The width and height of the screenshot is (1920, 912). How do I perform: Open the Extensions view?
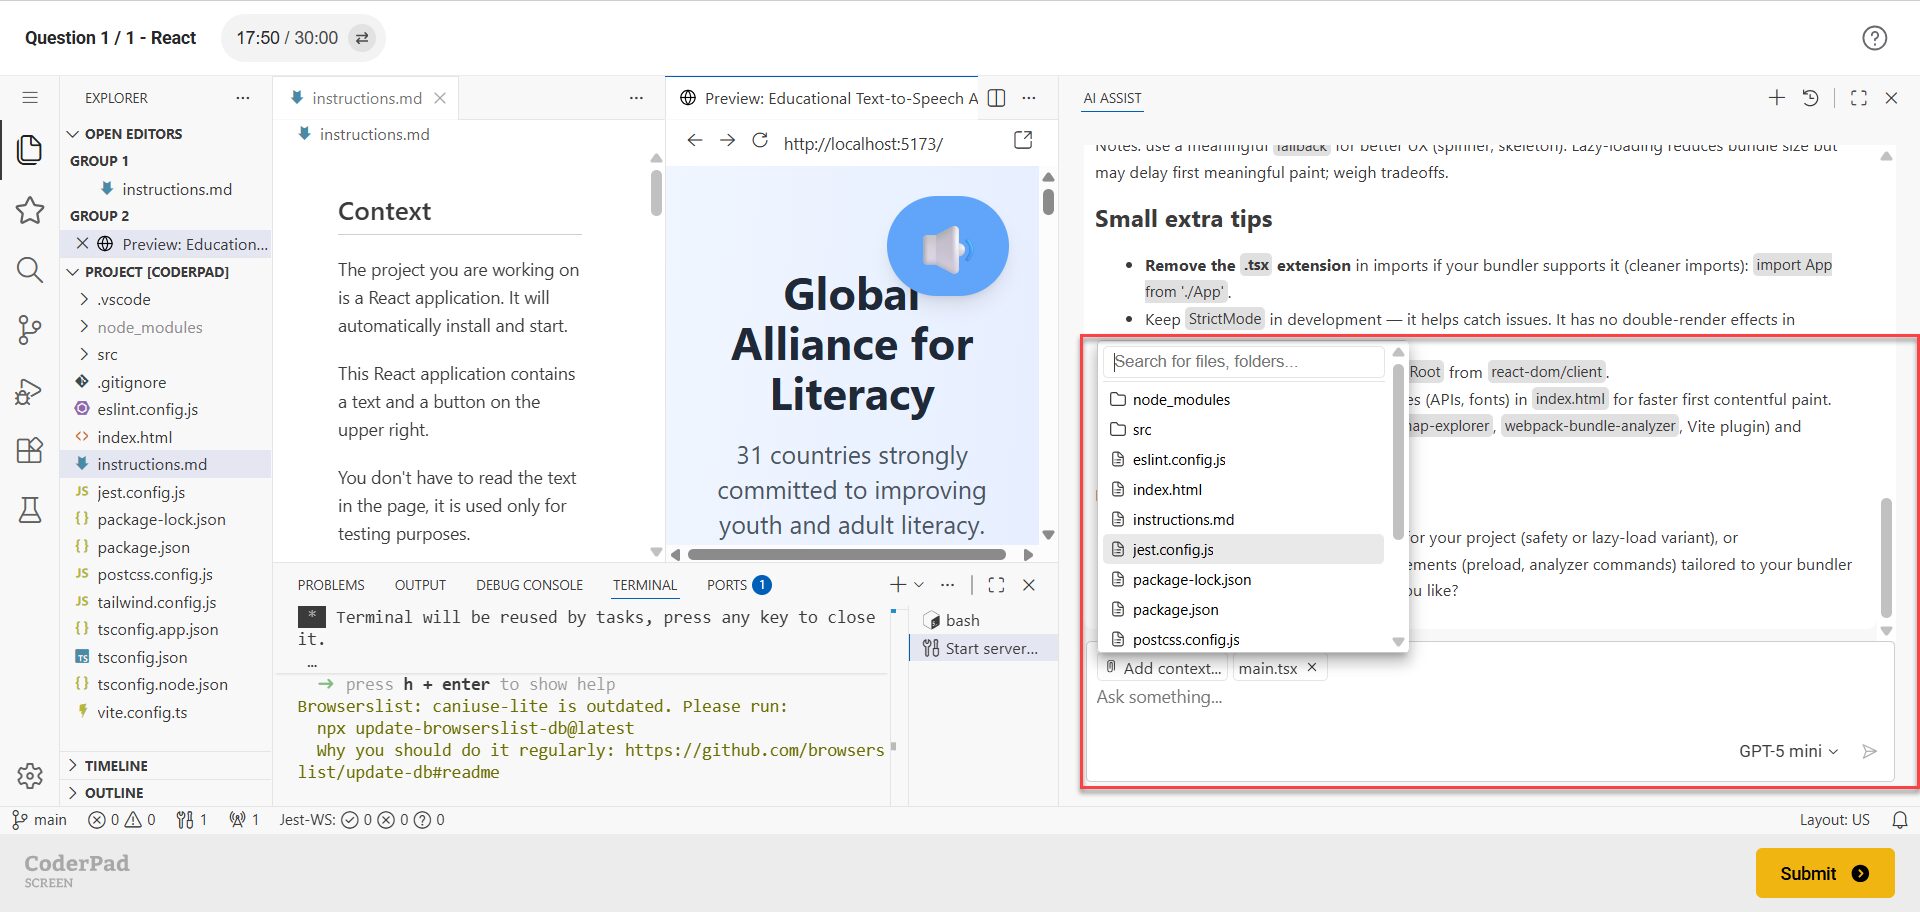coord(30,450)
